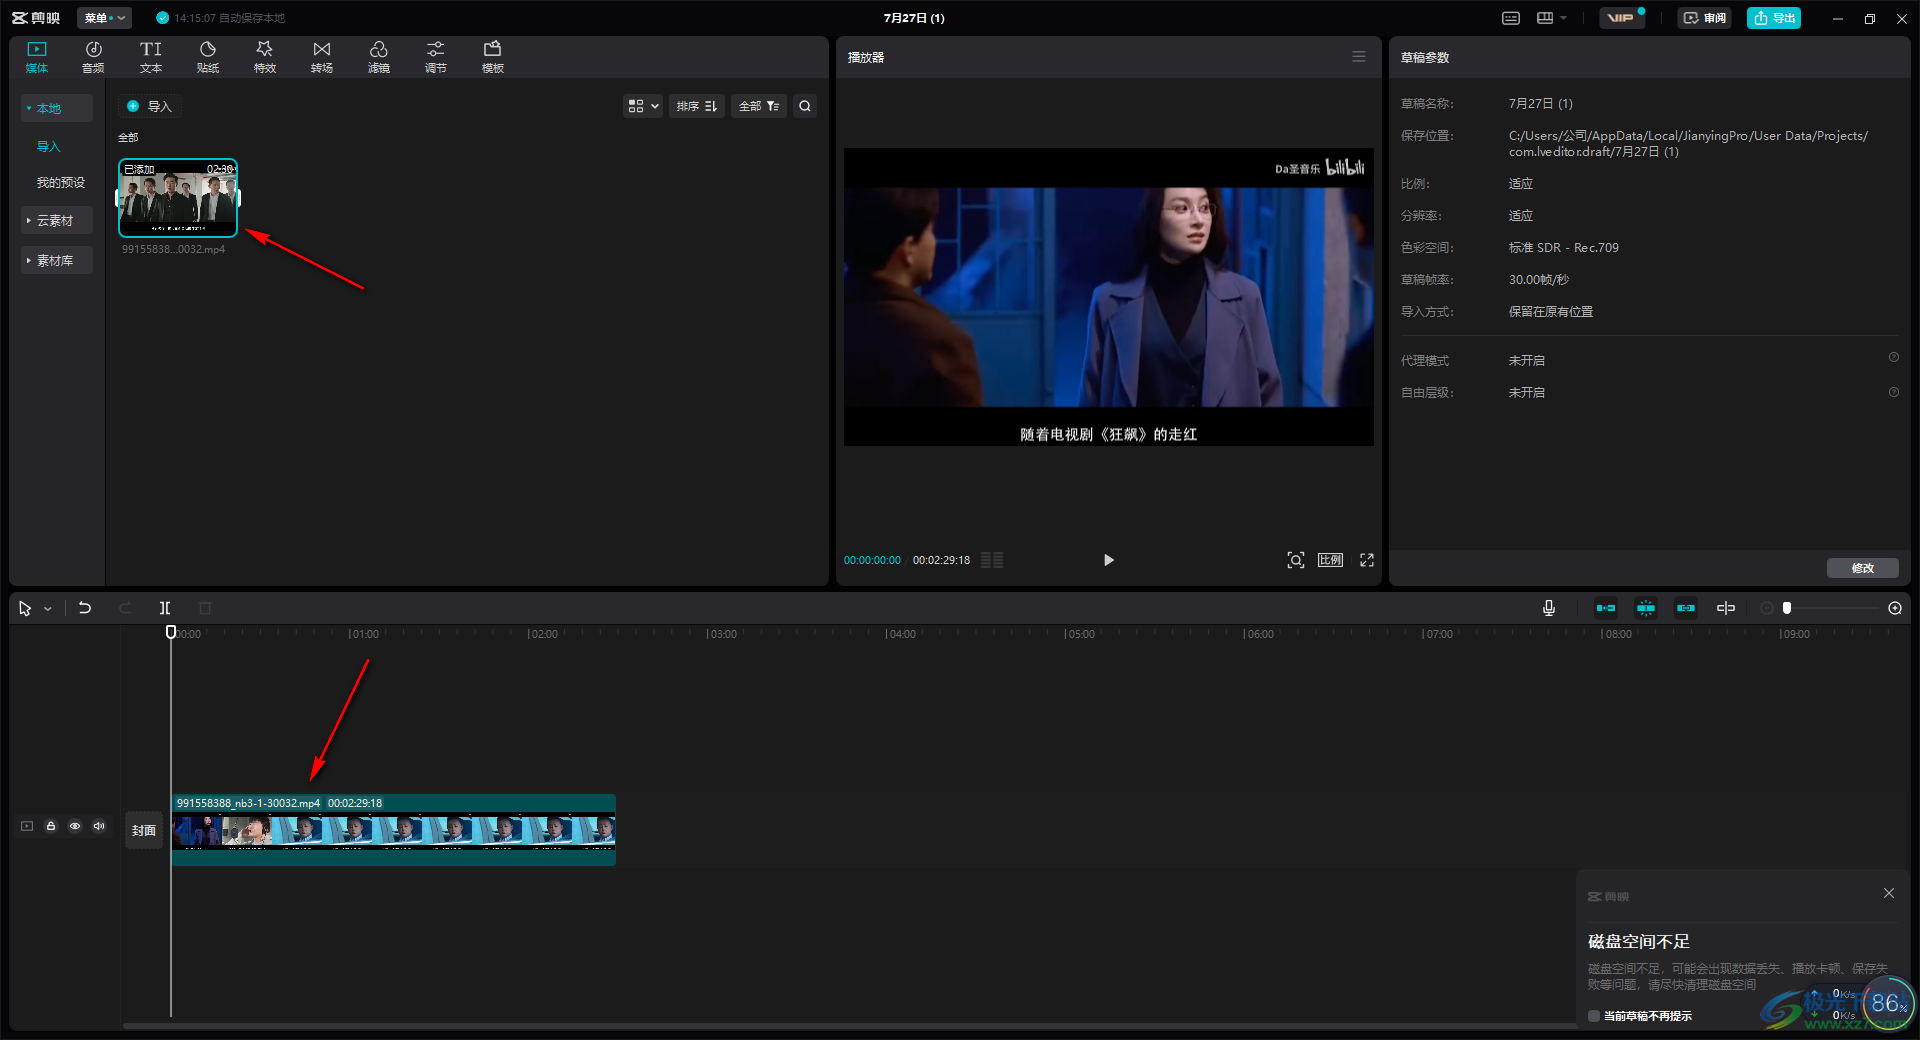Open the 全部 filter dropdown
Image resolution: width=1920 pixels, height=1040 pixels.
(759, 106)
